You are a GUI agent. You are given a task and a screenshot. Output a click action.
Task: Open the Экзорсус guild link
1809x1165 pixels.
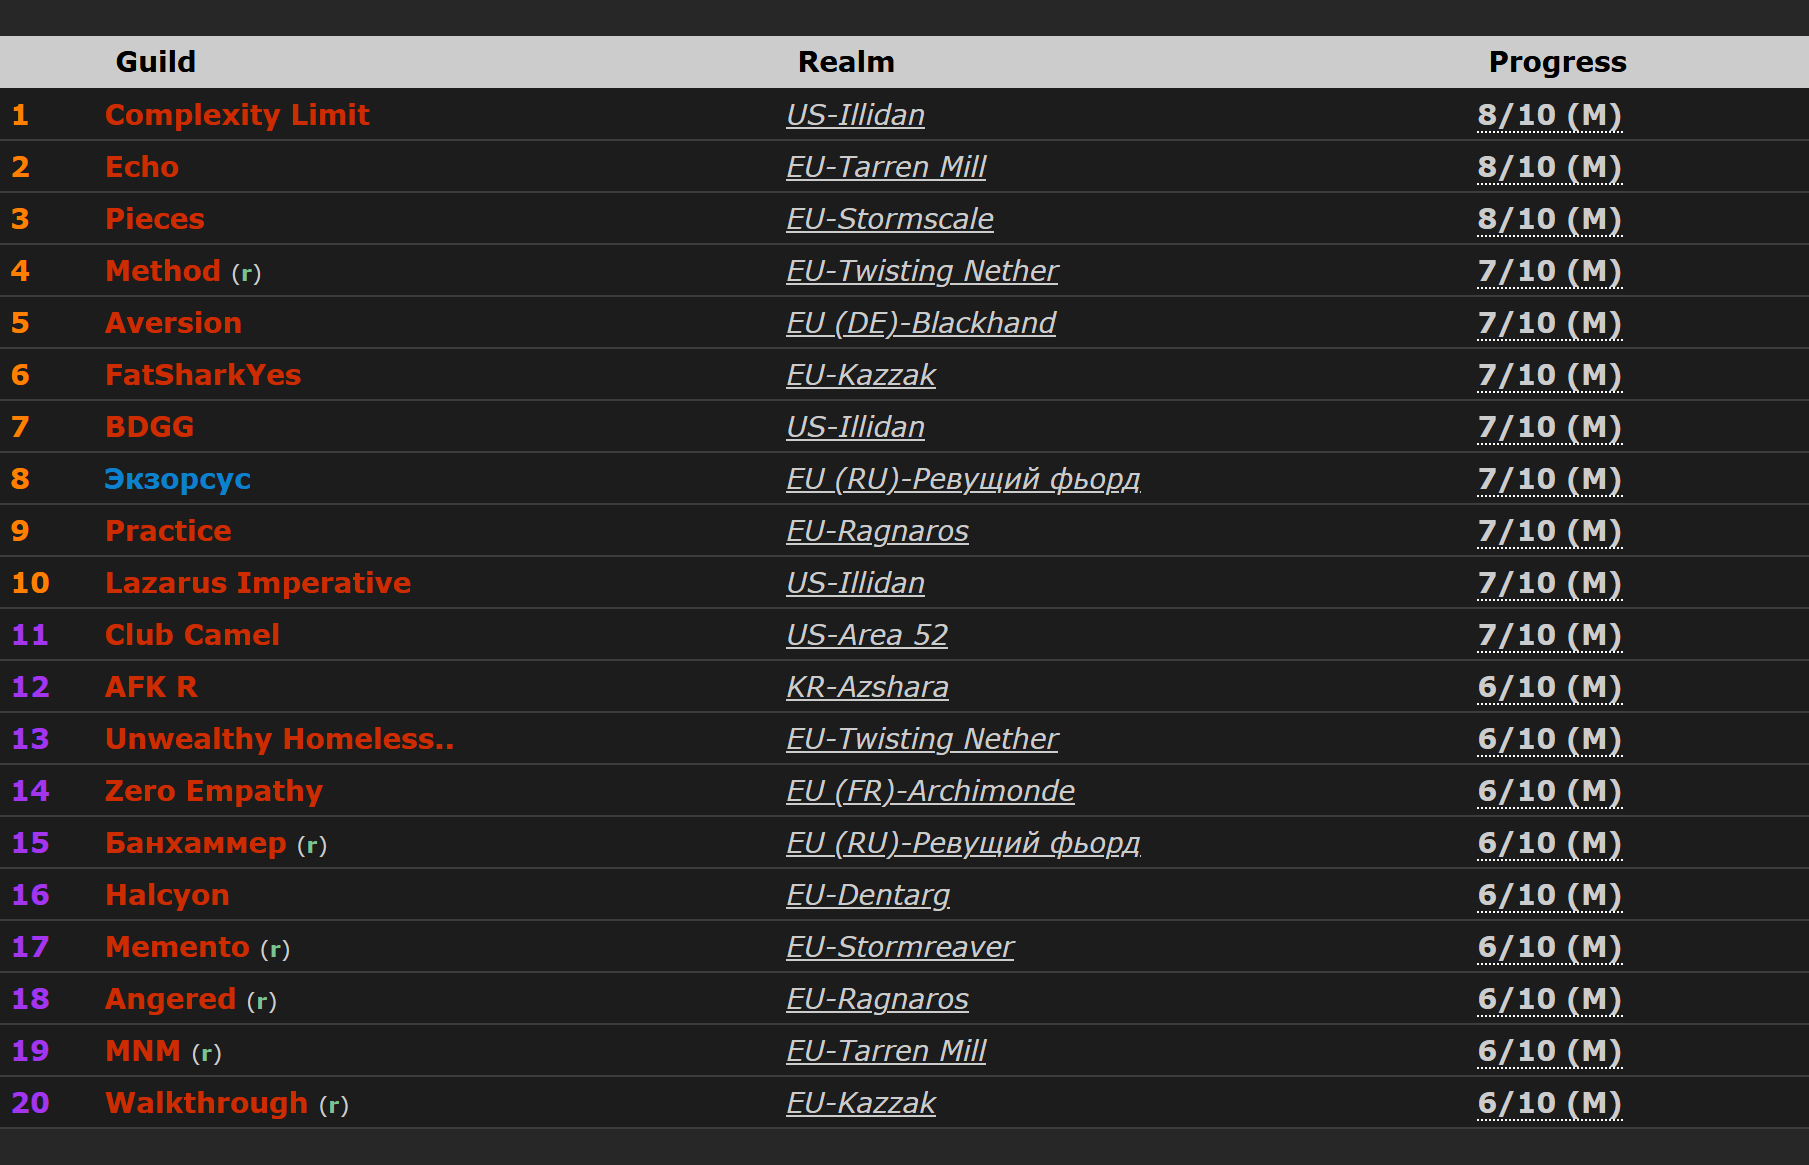coord(178,479)
